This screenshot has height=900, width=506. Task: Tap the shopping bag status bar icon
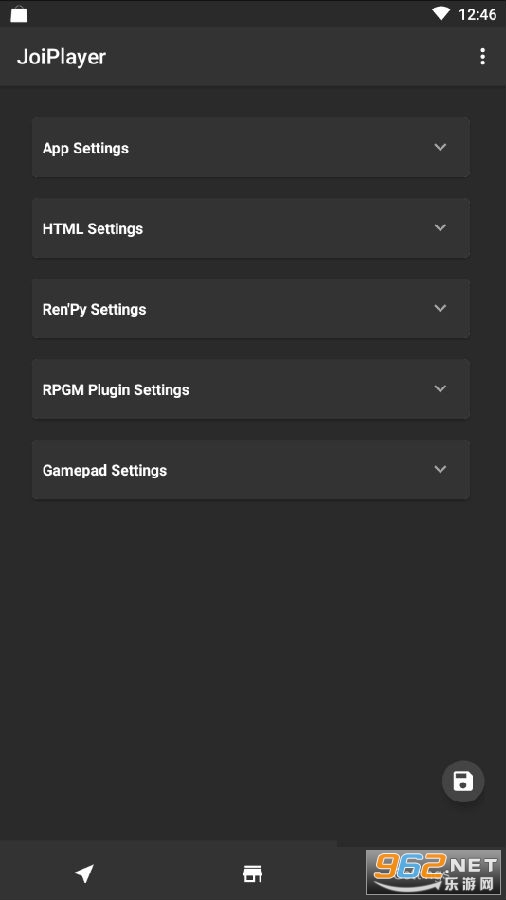click(x=19, y=14)
